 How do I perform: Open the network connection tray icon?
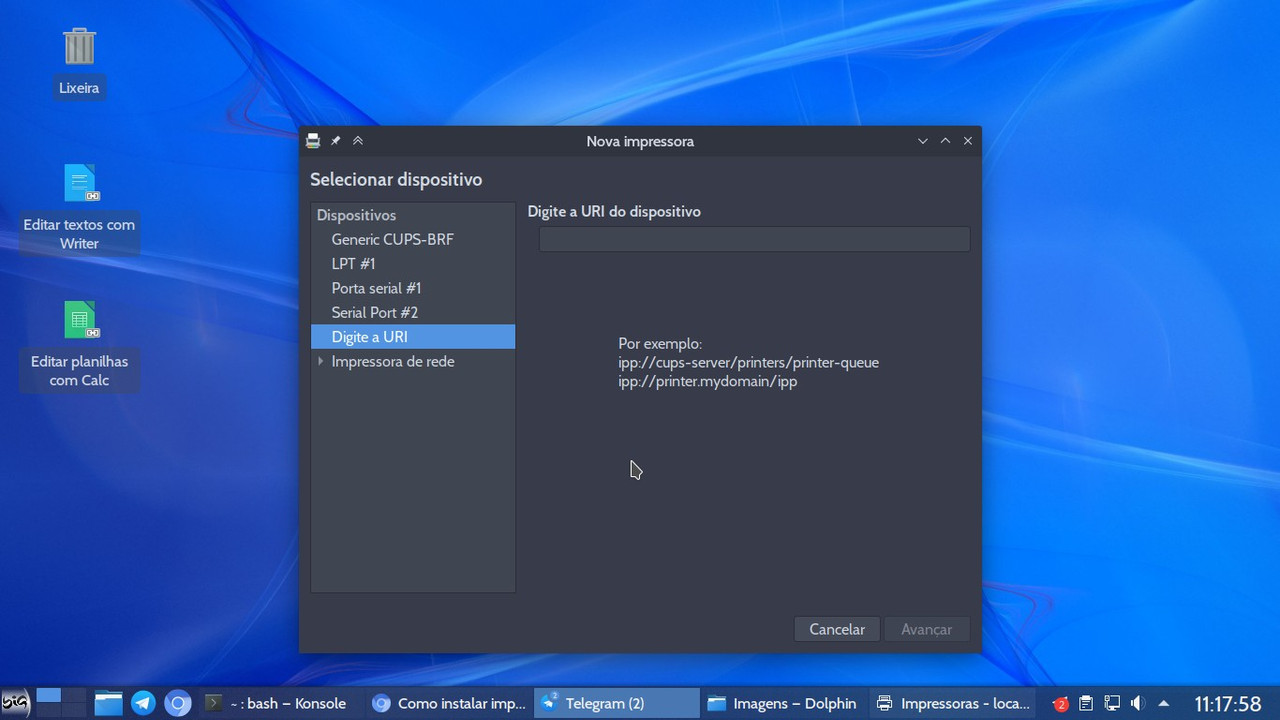pos(1112,704)
